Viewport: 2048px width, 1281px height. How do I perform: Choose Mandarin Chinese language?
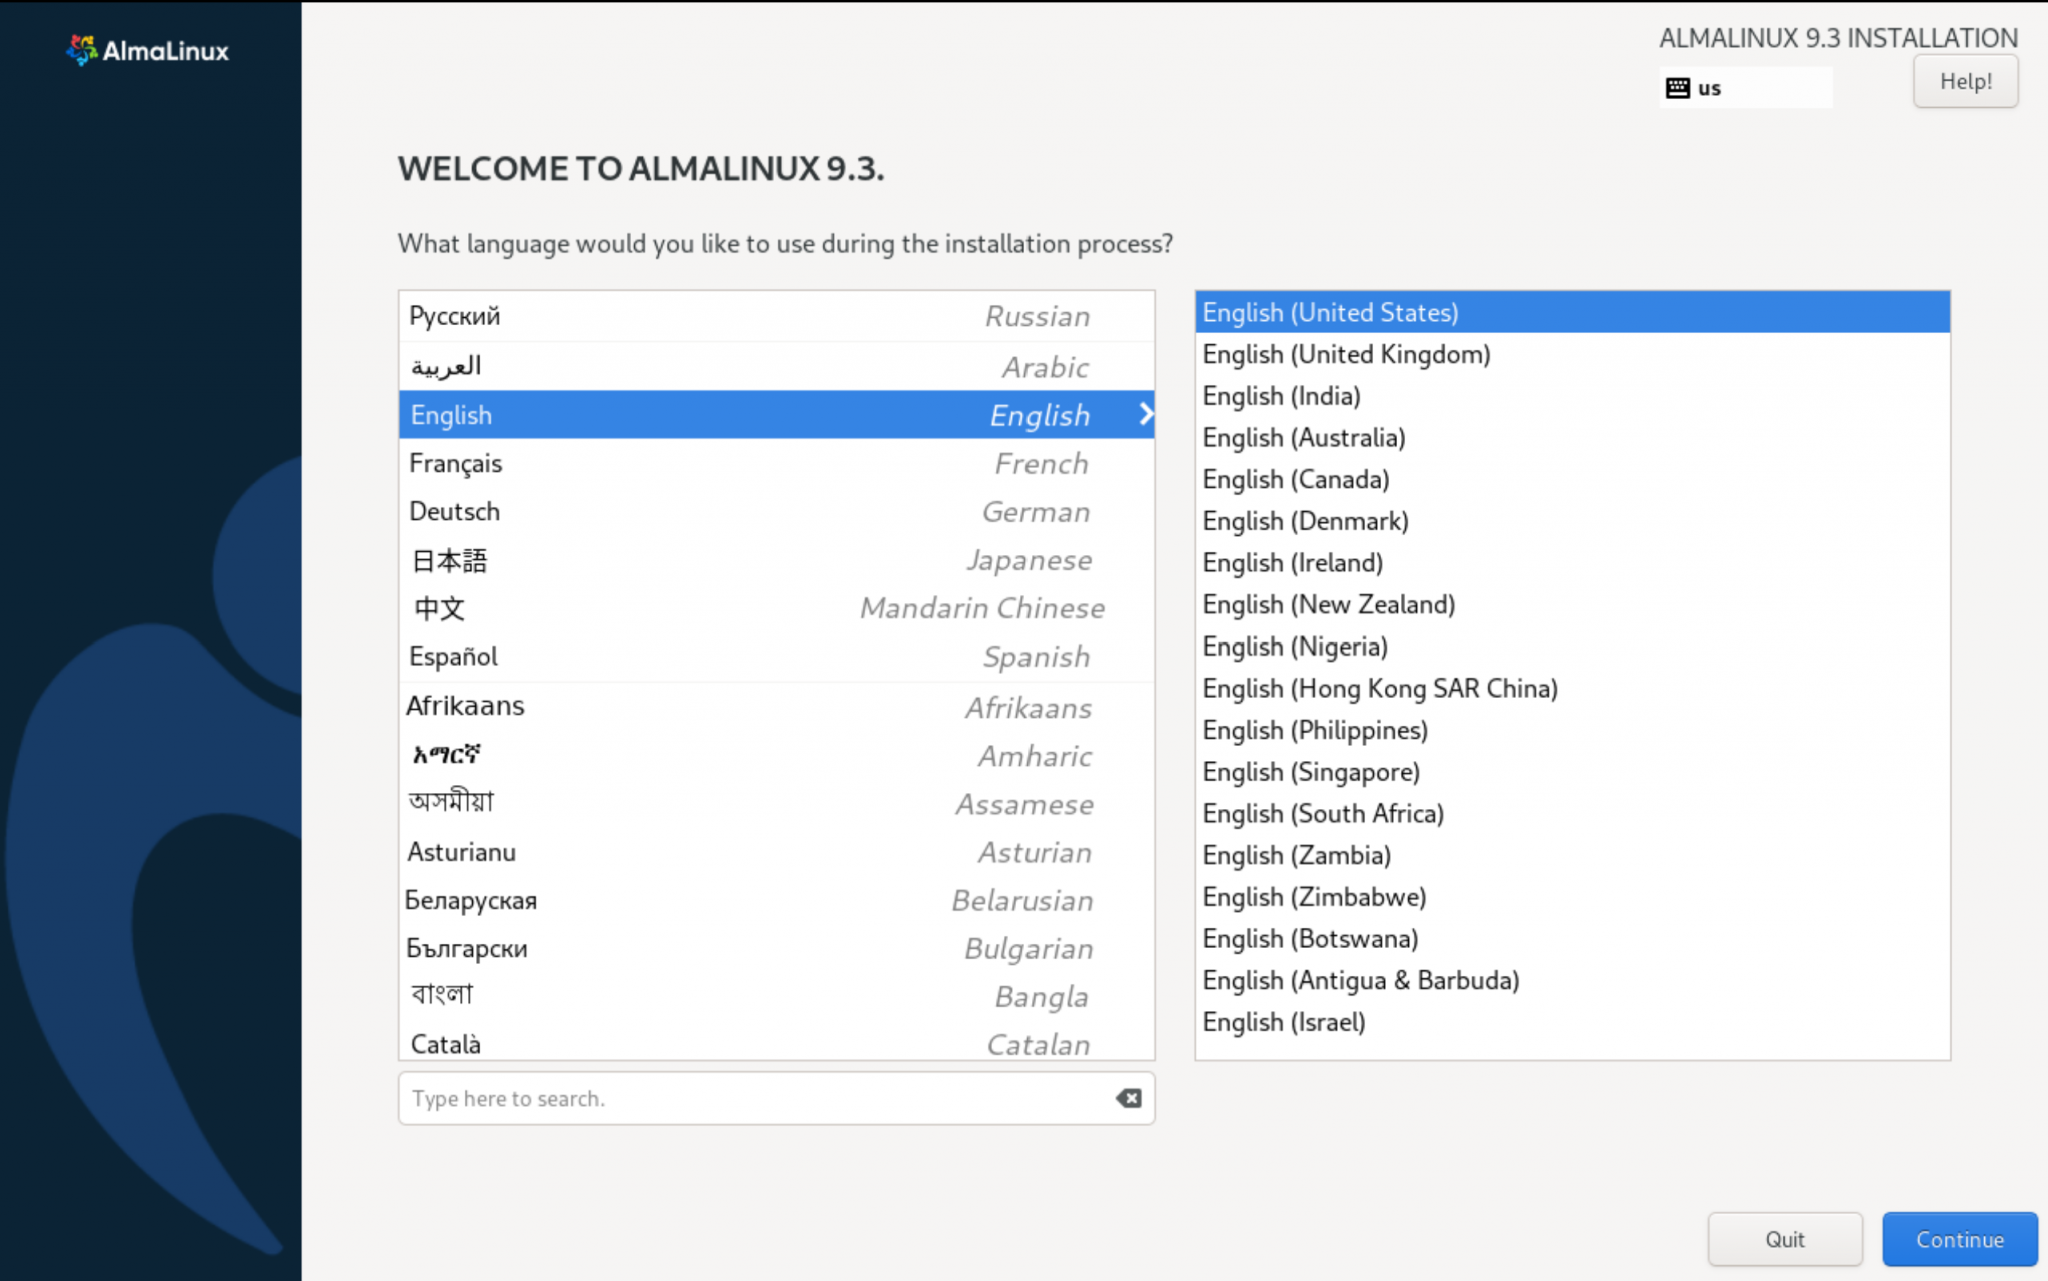(700, 608)
